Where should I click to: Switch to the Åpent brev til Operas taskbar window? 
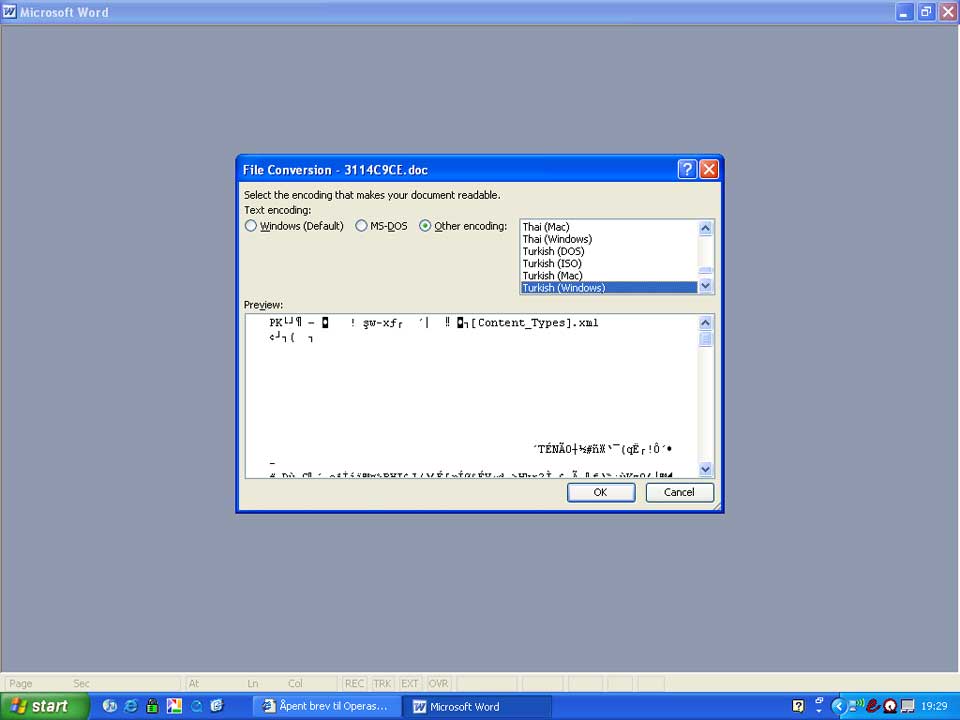point(326,706)
